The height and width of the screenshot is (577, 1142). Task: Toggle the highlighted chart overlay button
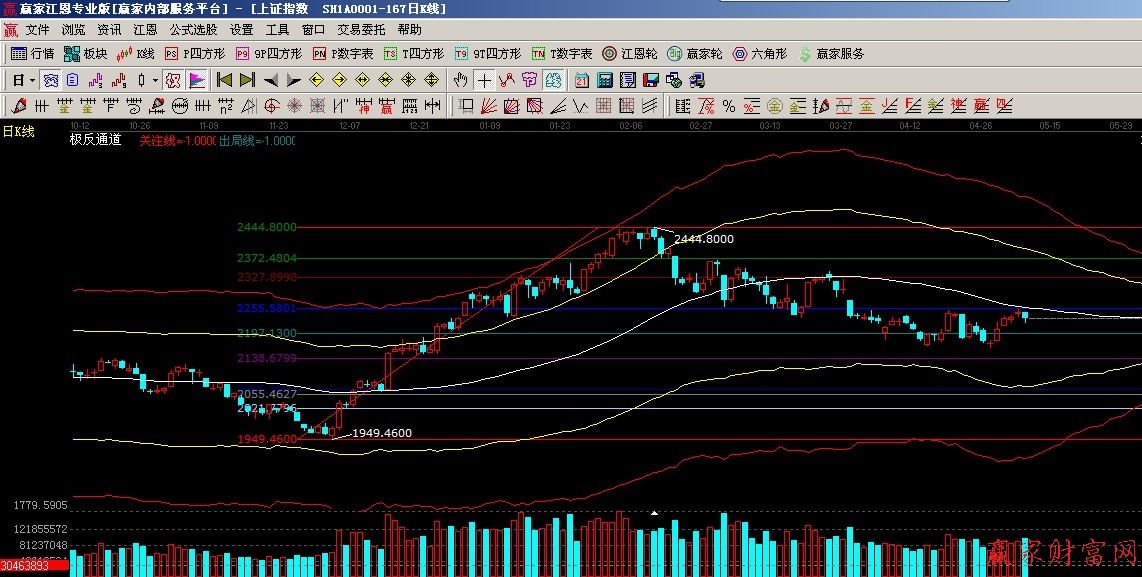coord(553,80)
